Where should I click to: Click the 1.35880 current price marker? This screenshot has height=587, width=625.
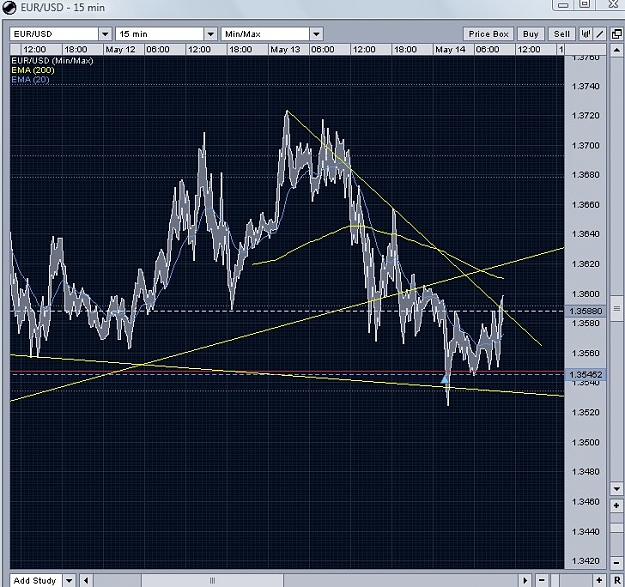click(586, 311)
